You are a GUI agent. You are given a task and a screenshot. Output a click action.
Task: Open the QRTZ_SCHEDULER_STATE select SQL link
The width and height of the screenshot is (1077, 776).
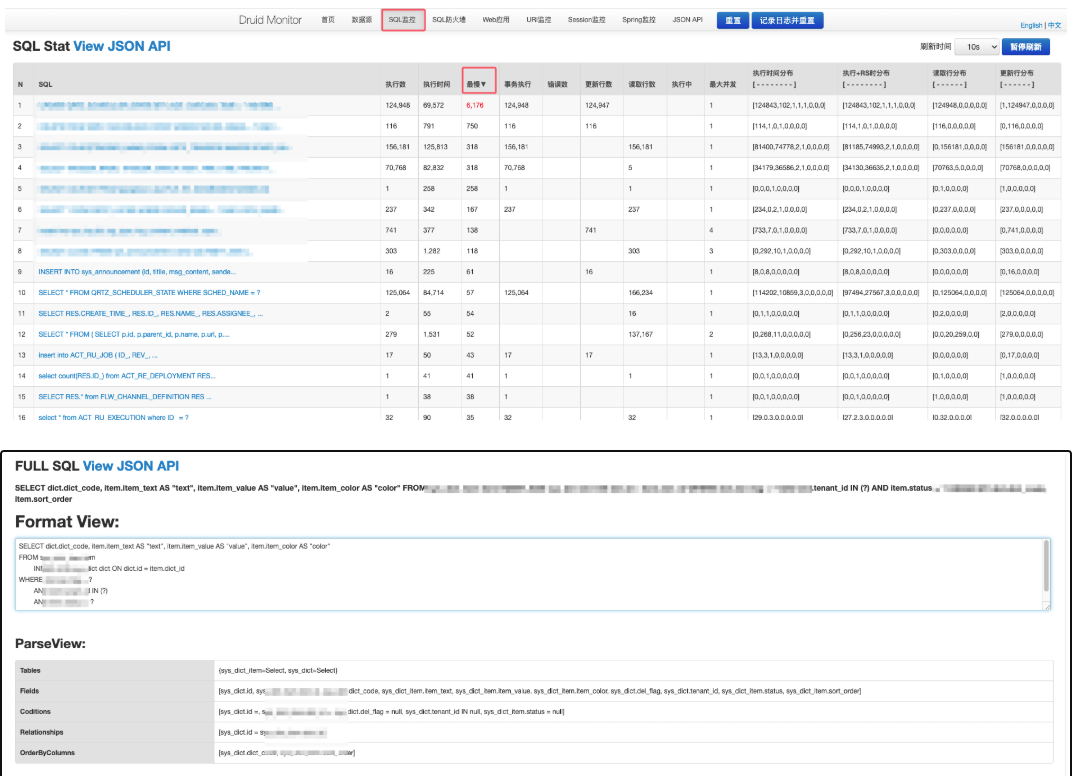tap(149, 292)
